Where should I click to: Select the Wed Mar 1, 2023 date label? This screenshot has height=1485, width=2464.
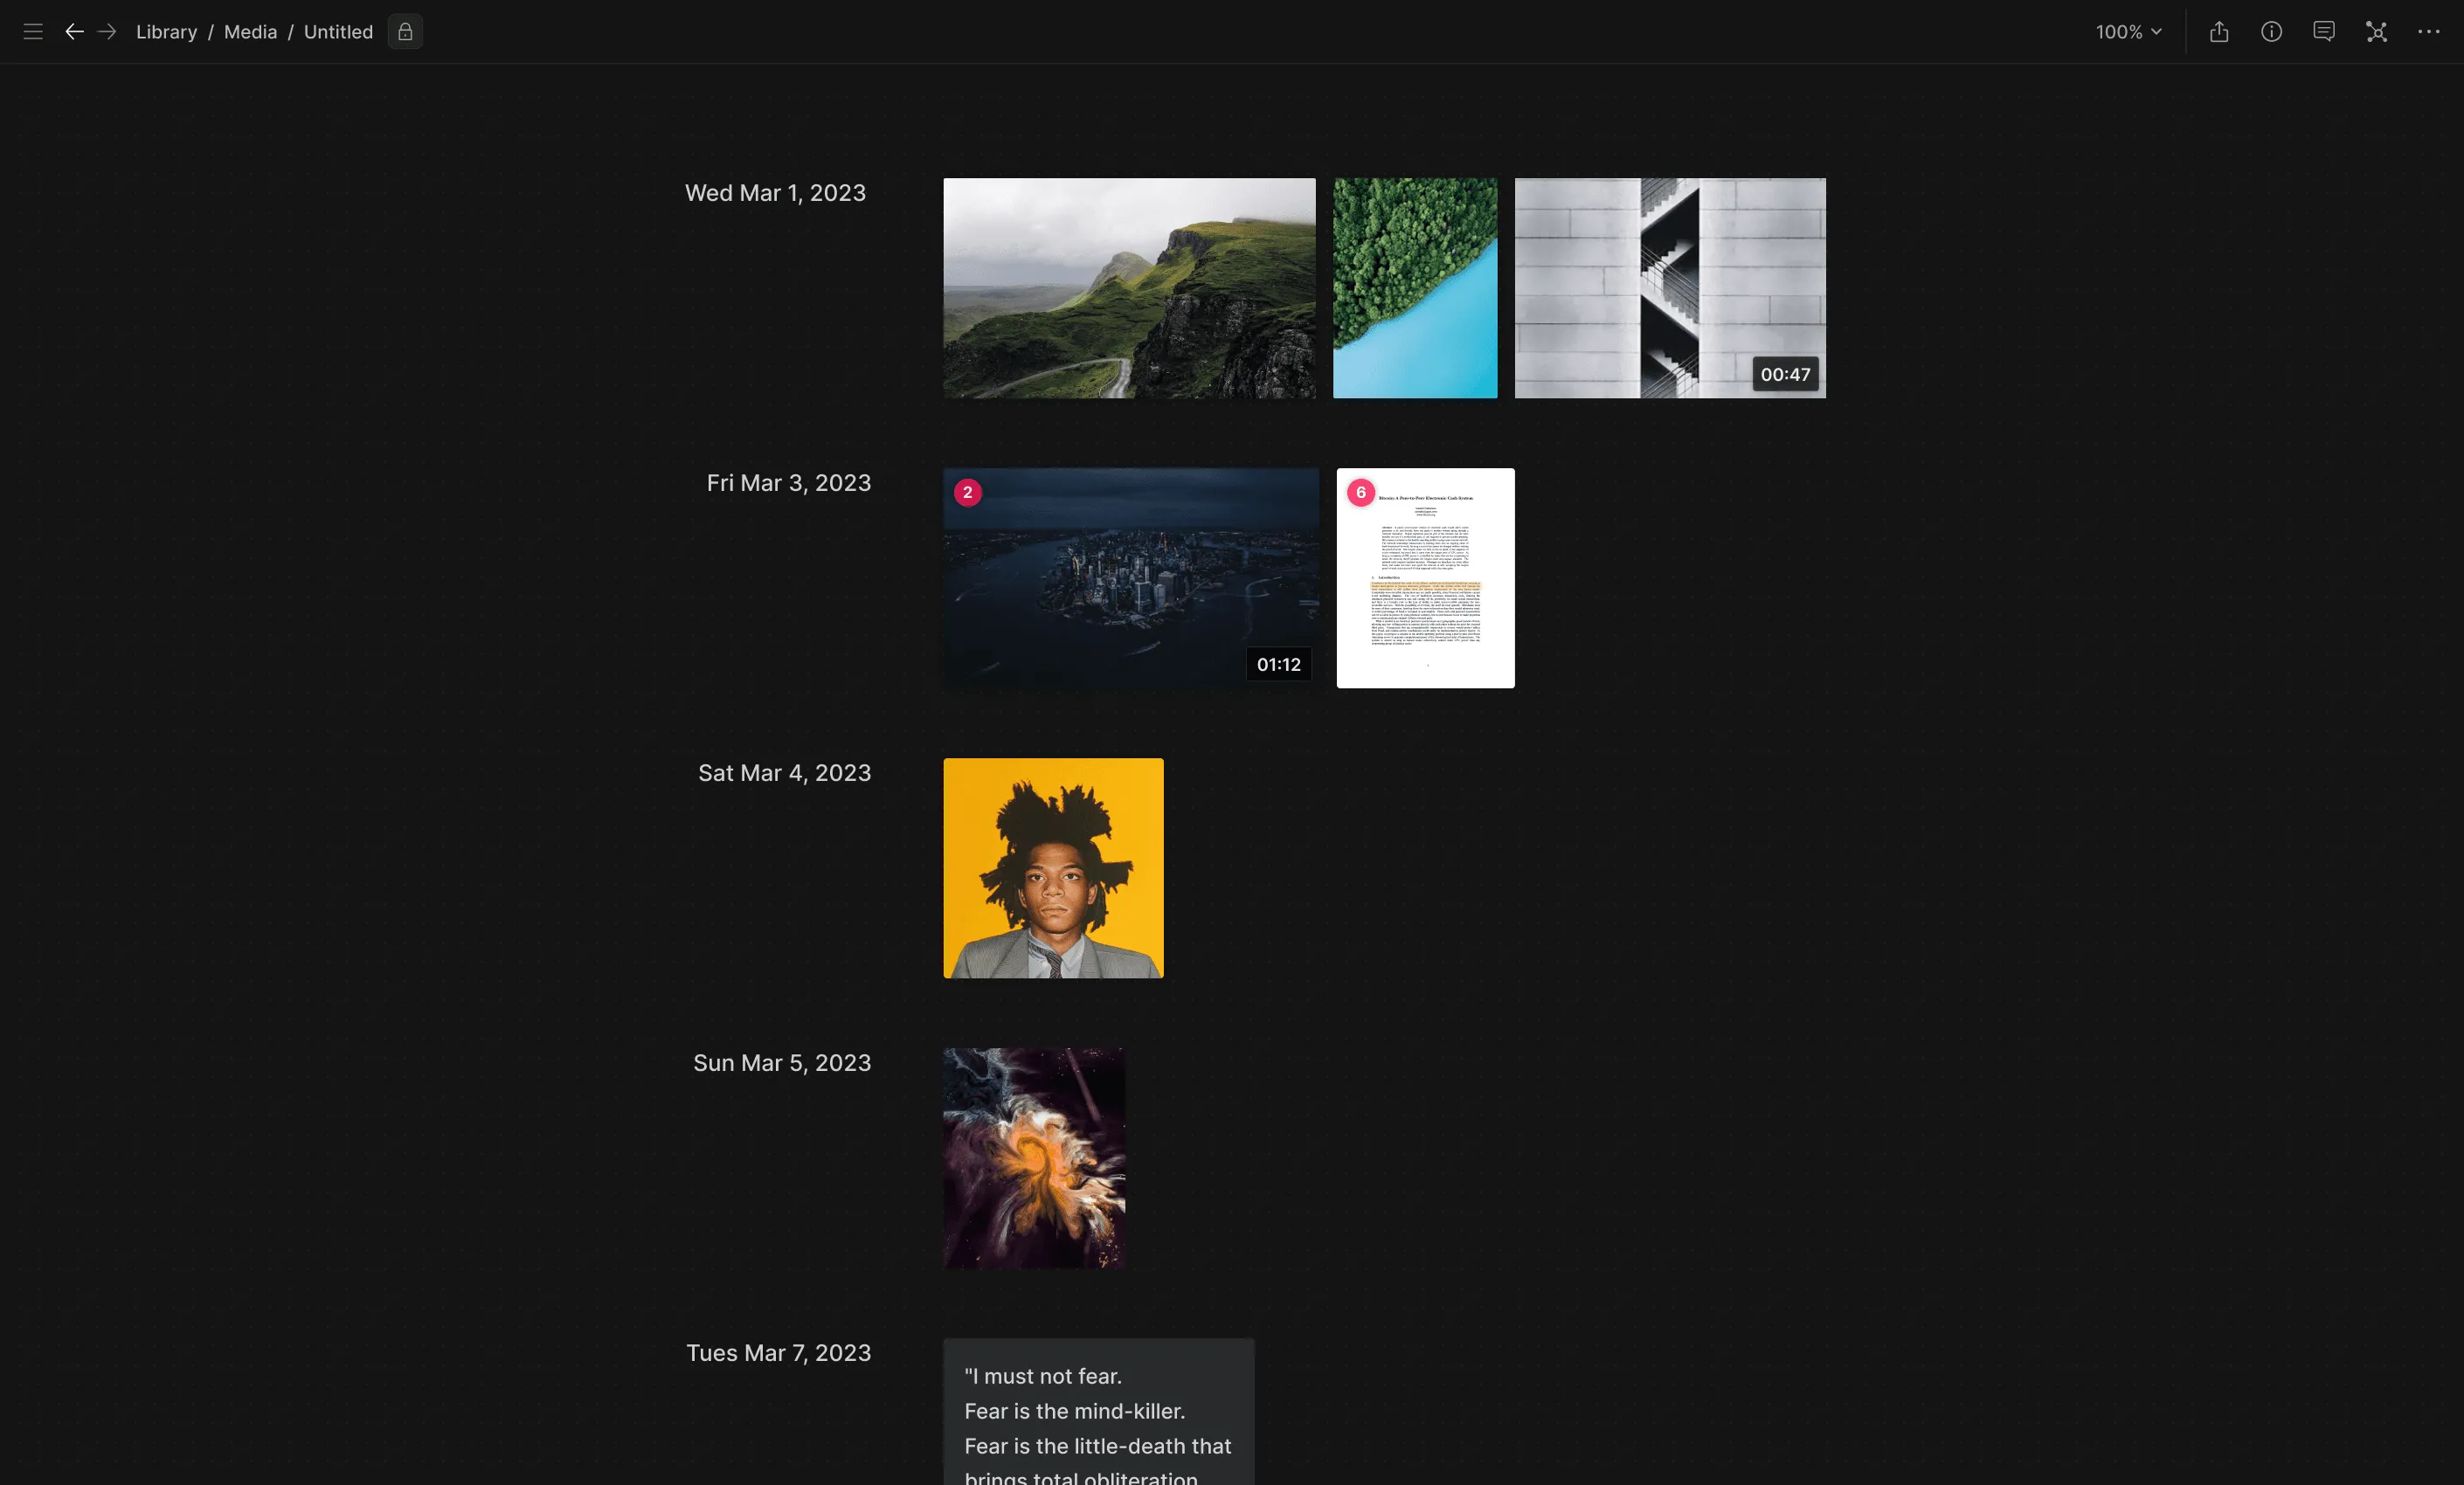775,193
